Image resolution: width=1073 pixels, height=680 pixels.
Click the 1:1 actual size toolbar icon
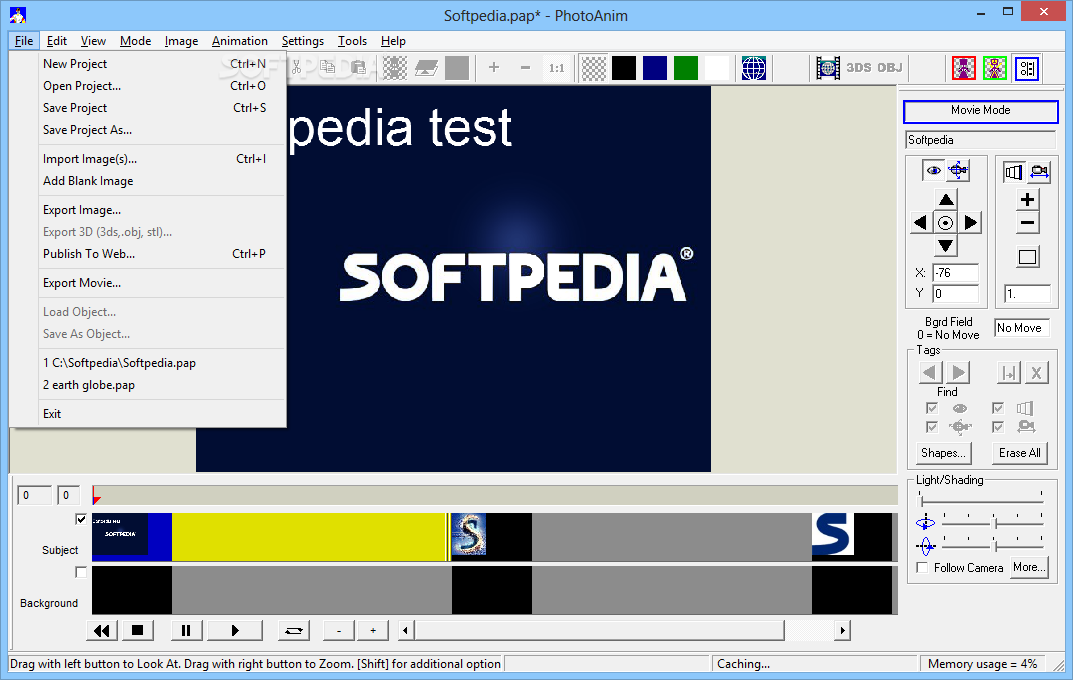pyautogui.click(x=556, y=68)
